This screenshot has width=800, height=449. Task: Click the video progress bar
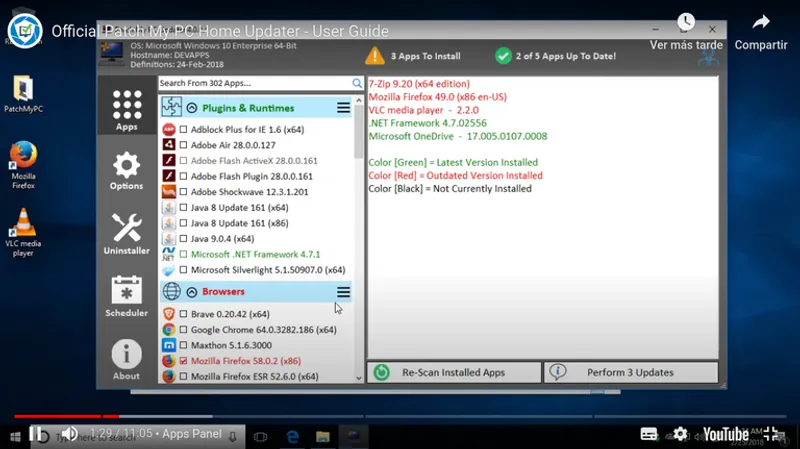click(x=400, y=416)
